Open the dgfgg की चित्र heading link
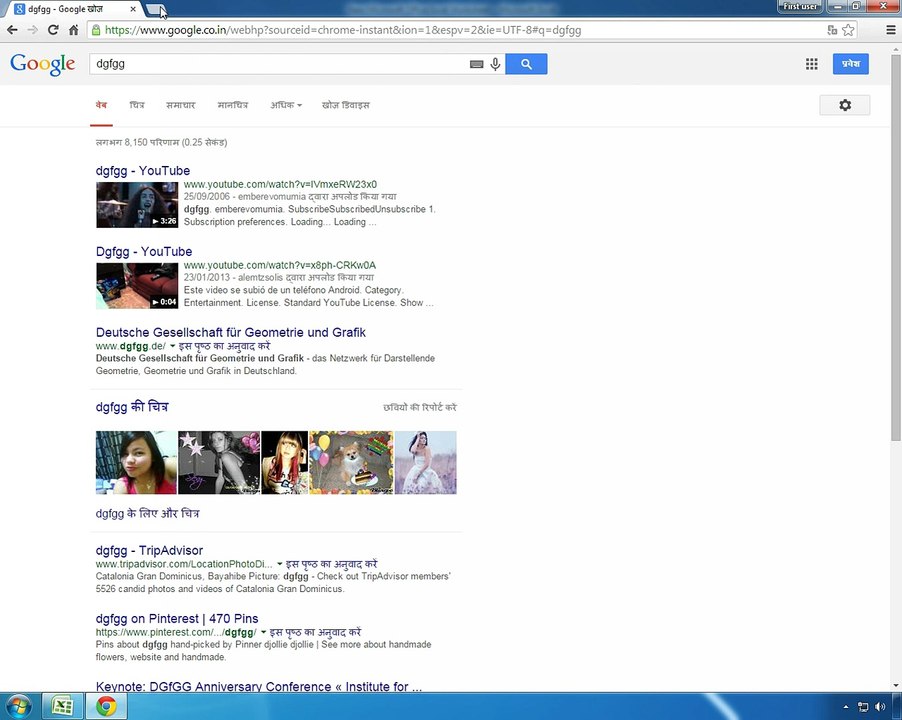902x720 pixels. pos(132,407)
